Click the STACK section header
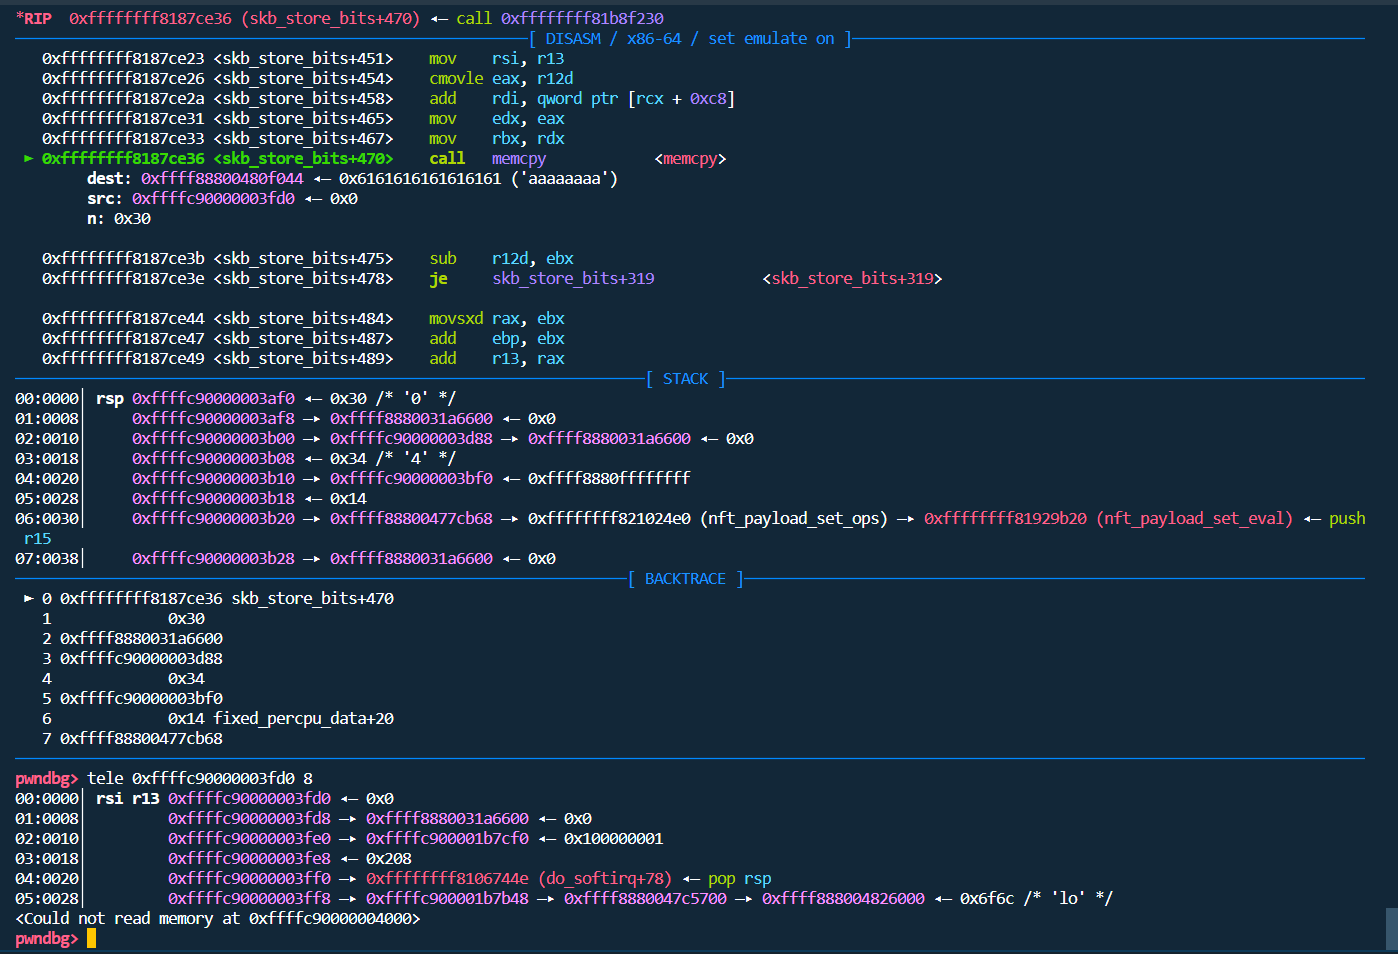1398x954 pixels. coord(685,378)
